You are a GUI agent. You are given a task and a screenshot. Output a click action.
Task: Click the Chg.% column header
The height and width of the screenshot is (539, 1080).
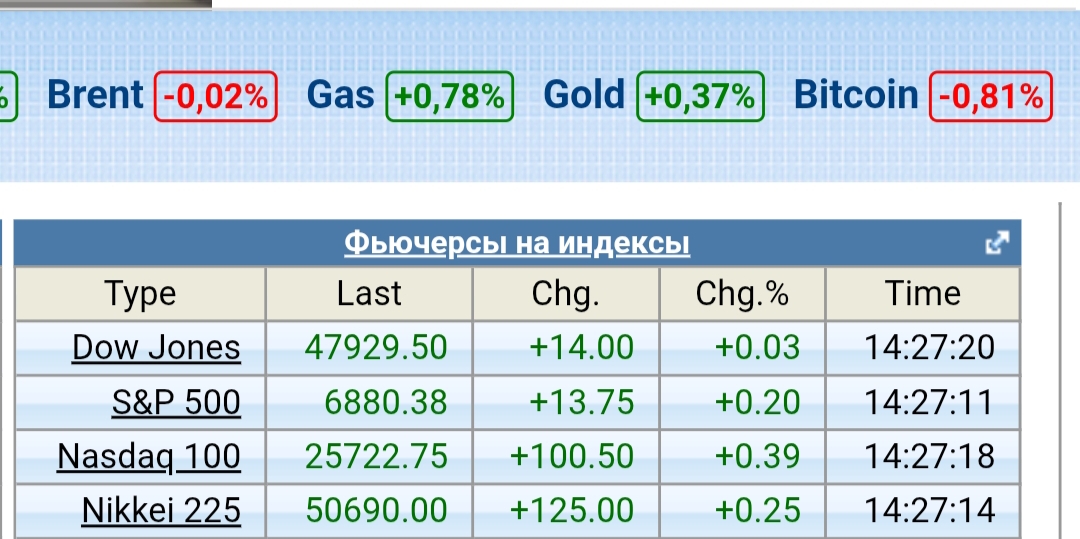click(x=742, y=294)
